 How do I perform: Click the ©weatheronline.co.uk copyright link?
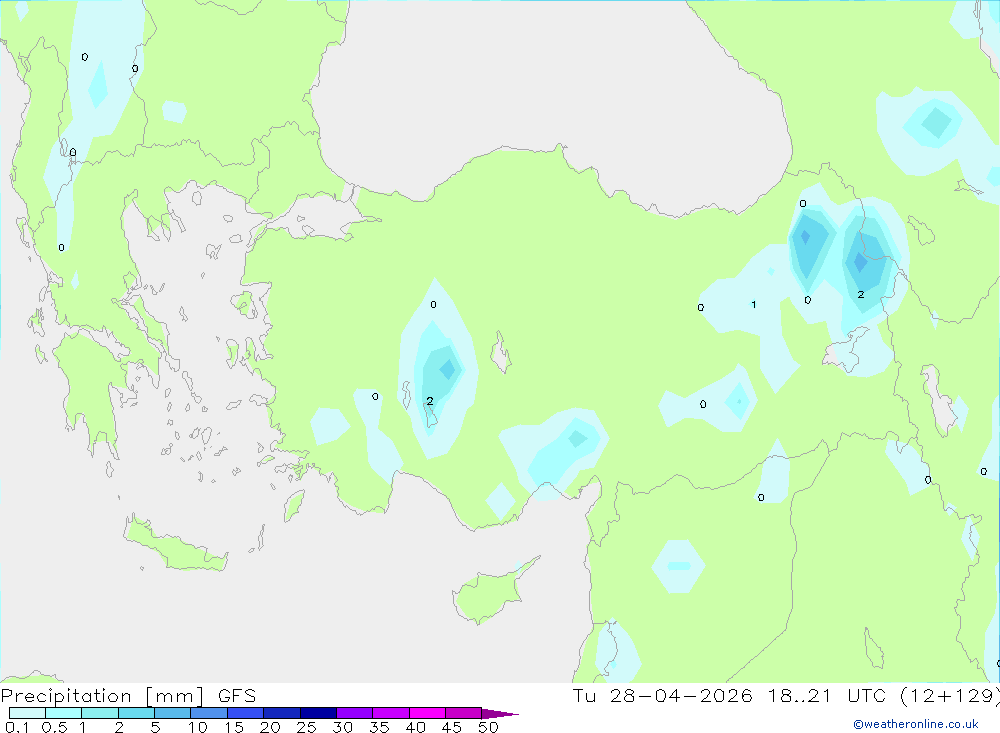pos(915,724)
